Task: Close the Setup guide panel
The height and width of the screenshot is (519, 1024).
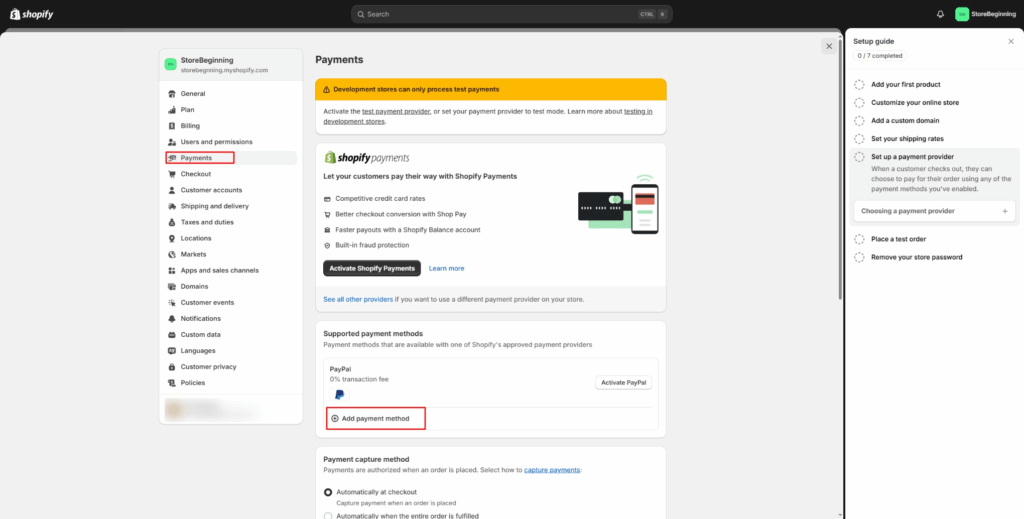Action: point(1010,42)
